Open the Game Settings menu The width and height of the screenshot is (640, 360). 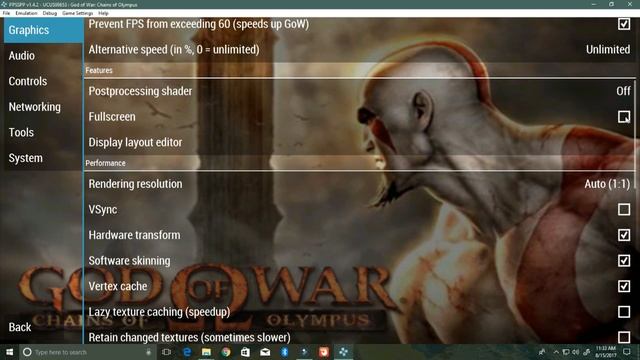pyautogui.click(x=78, y=13)
